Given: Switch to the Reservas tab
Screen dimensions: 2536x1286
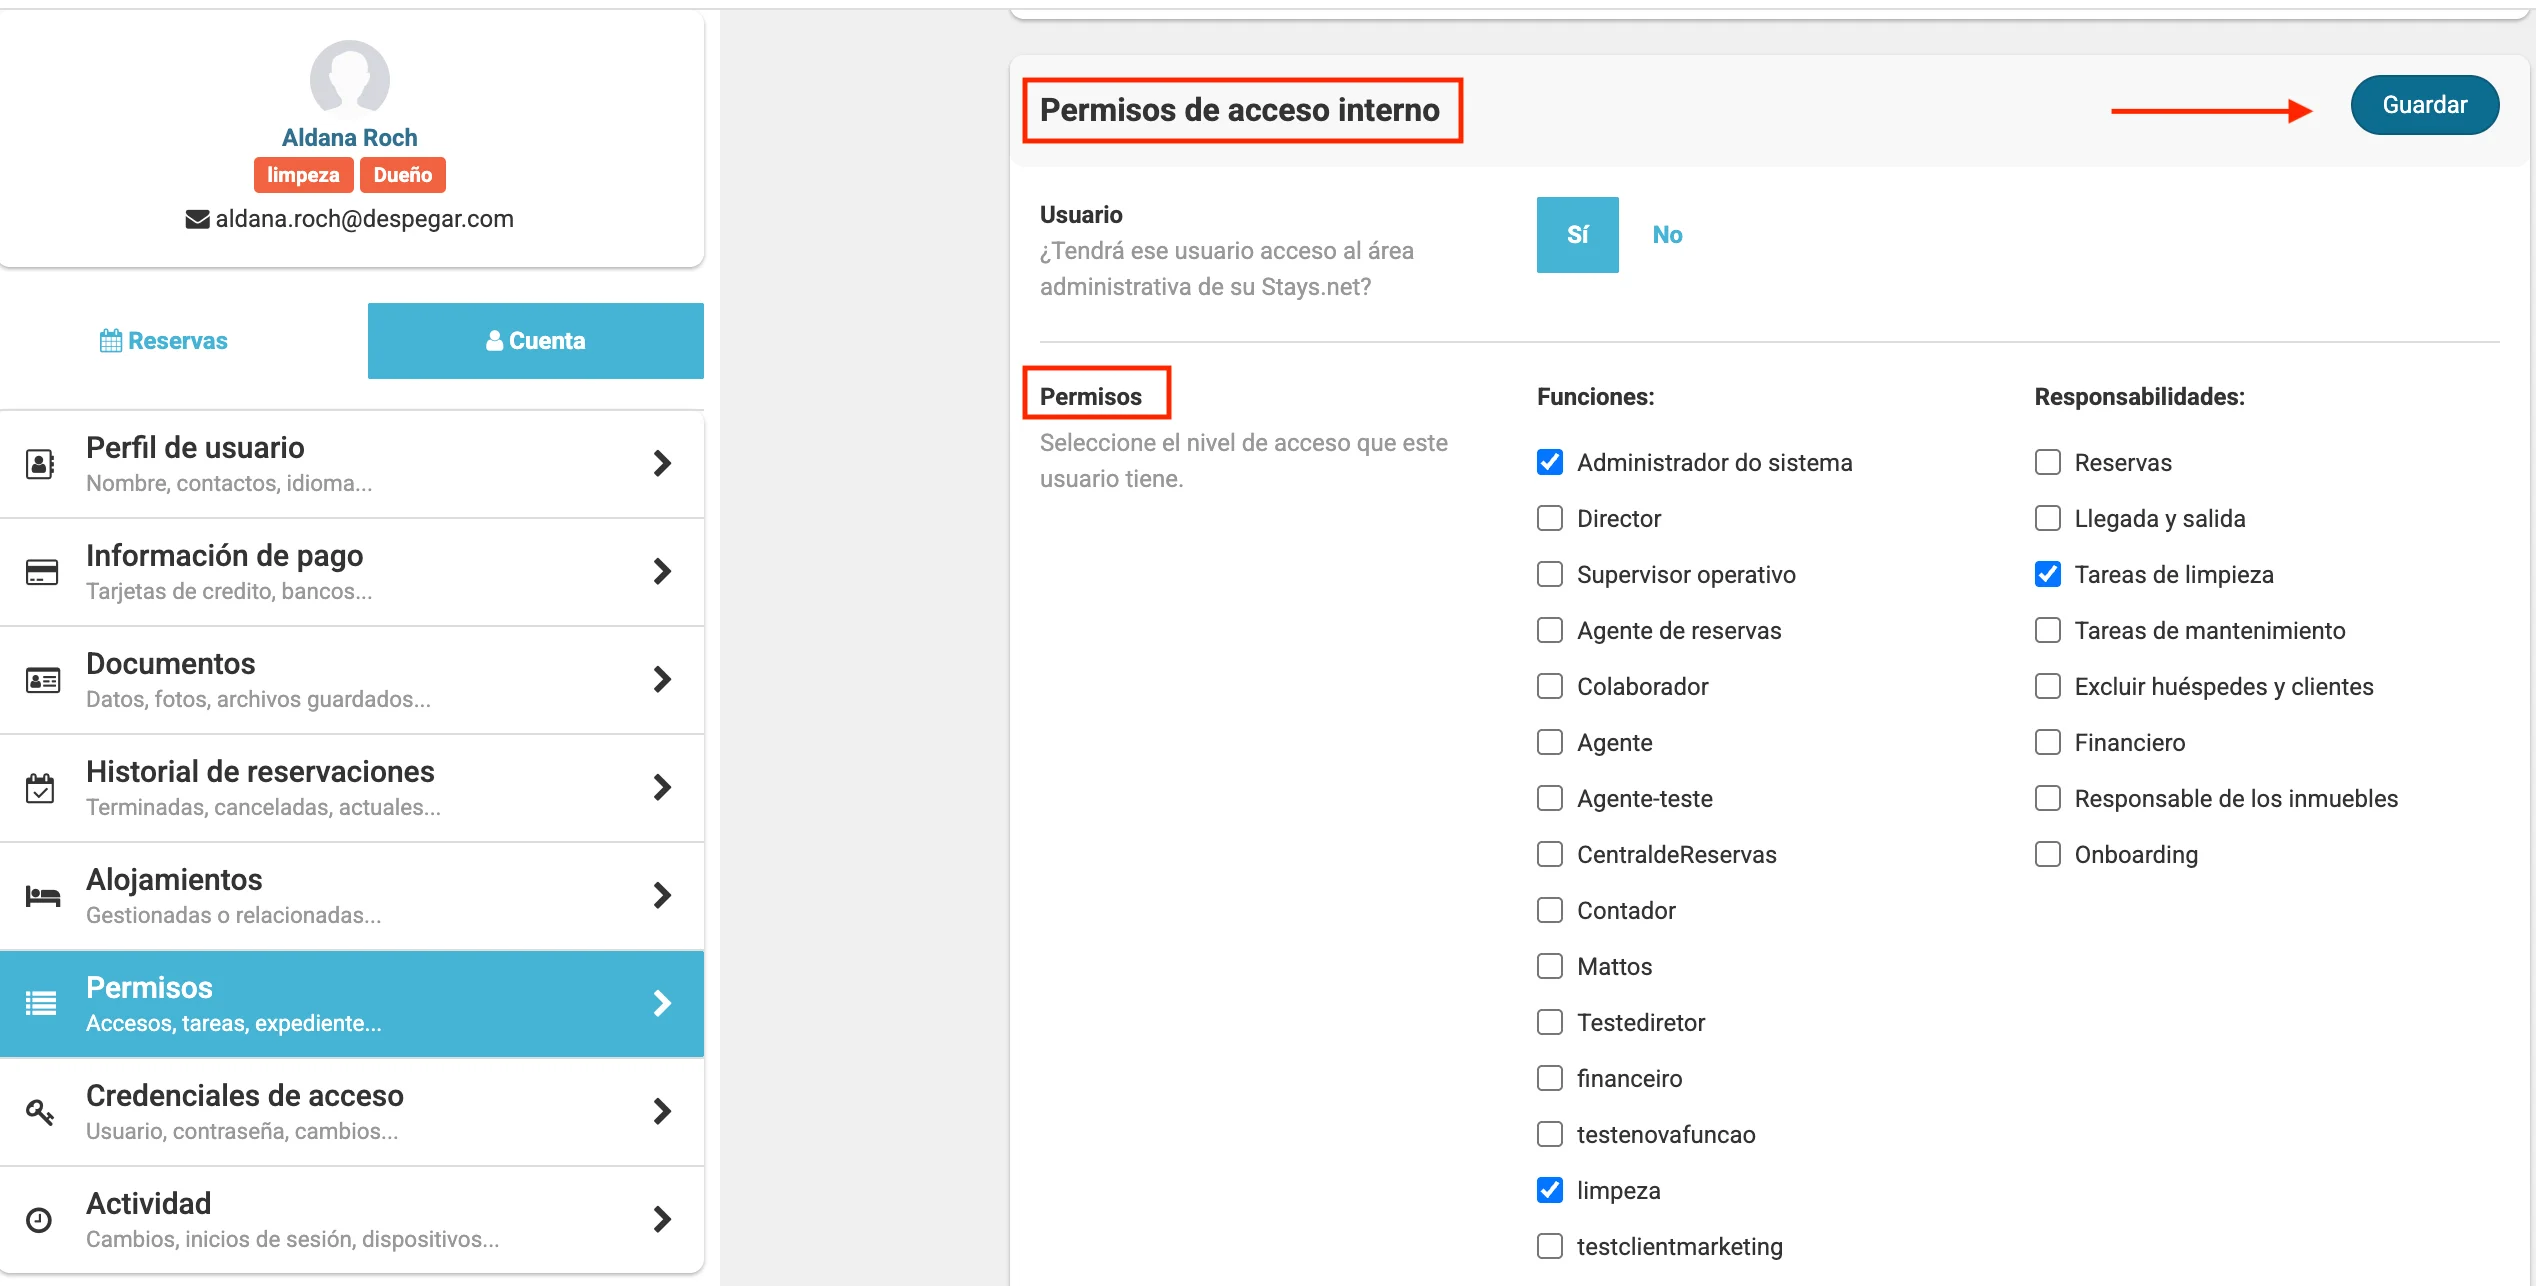Looking at the screenshot, I should (164, 341).
